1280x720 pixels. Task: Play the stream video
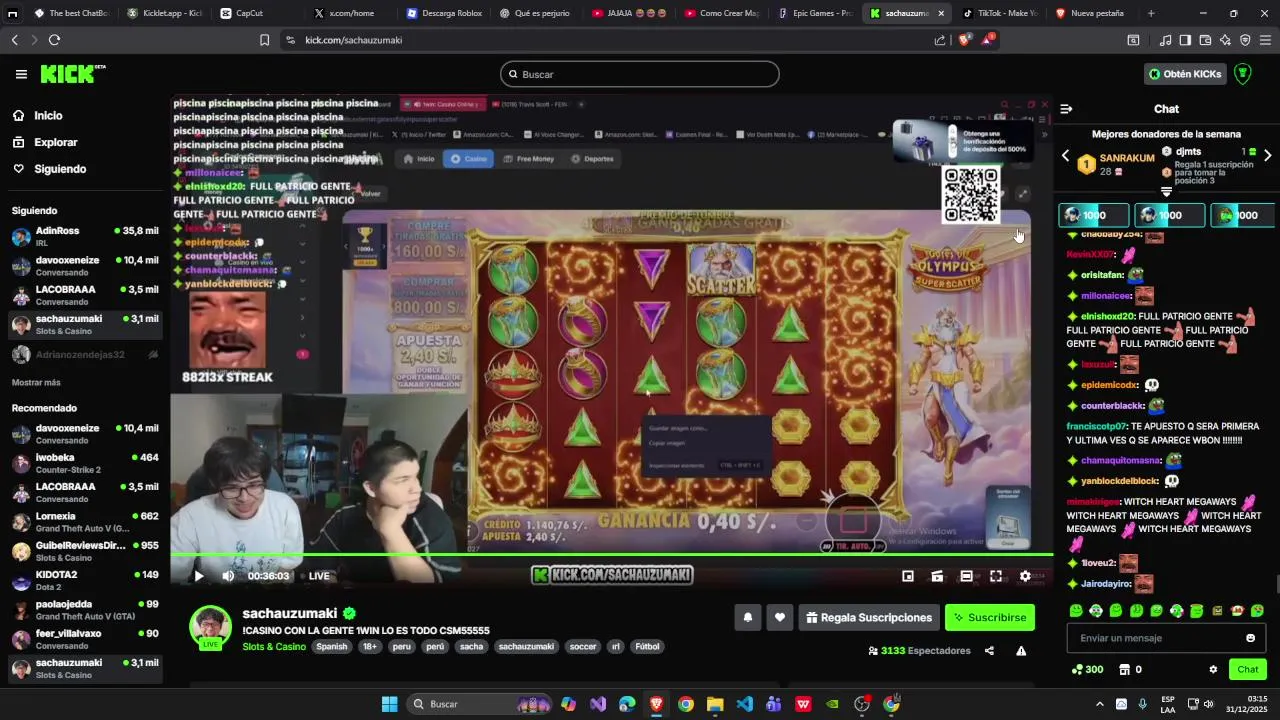click(198, 576)
